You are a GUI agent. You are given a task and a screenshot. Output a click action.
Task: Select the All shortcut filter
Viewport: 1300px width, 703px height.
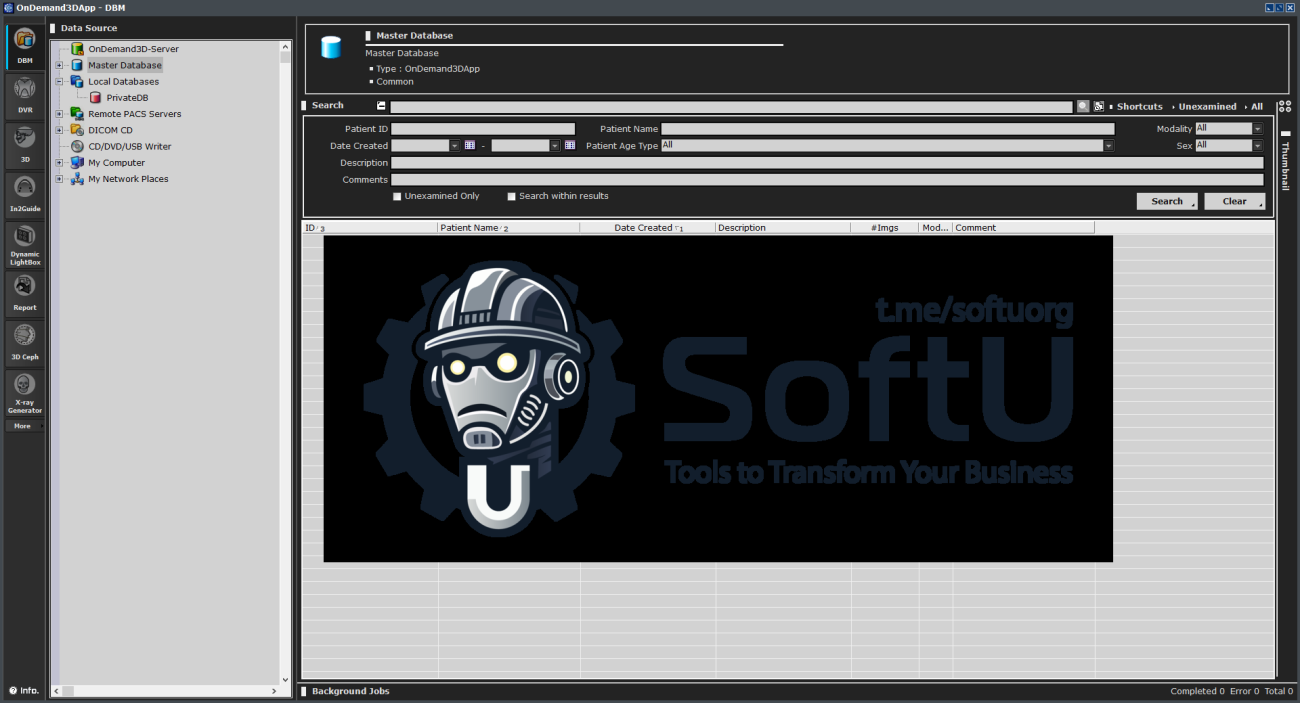[1257, 106]
